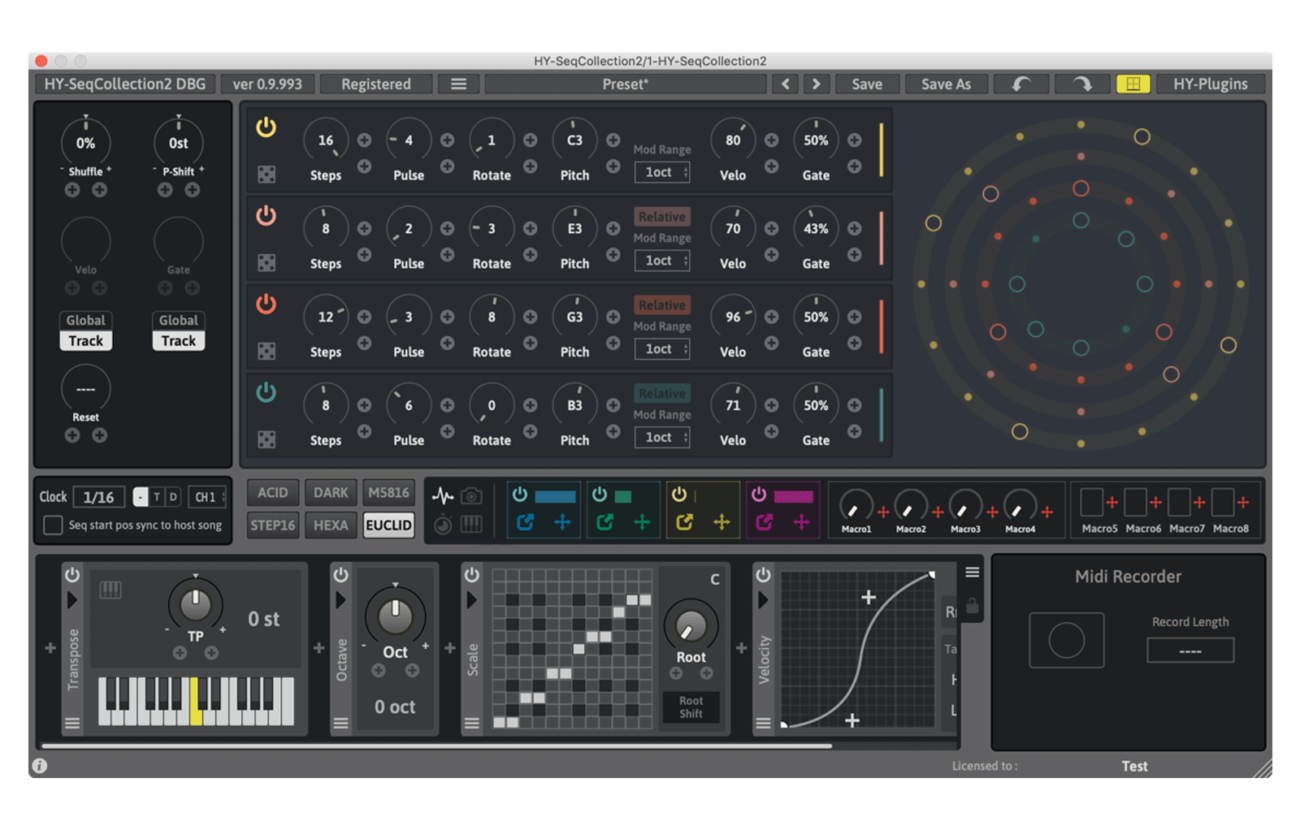Toggle the yellow layout view icon
Screen dimensions: 1300x830
pyautogui.click(x=1133, y=84)
